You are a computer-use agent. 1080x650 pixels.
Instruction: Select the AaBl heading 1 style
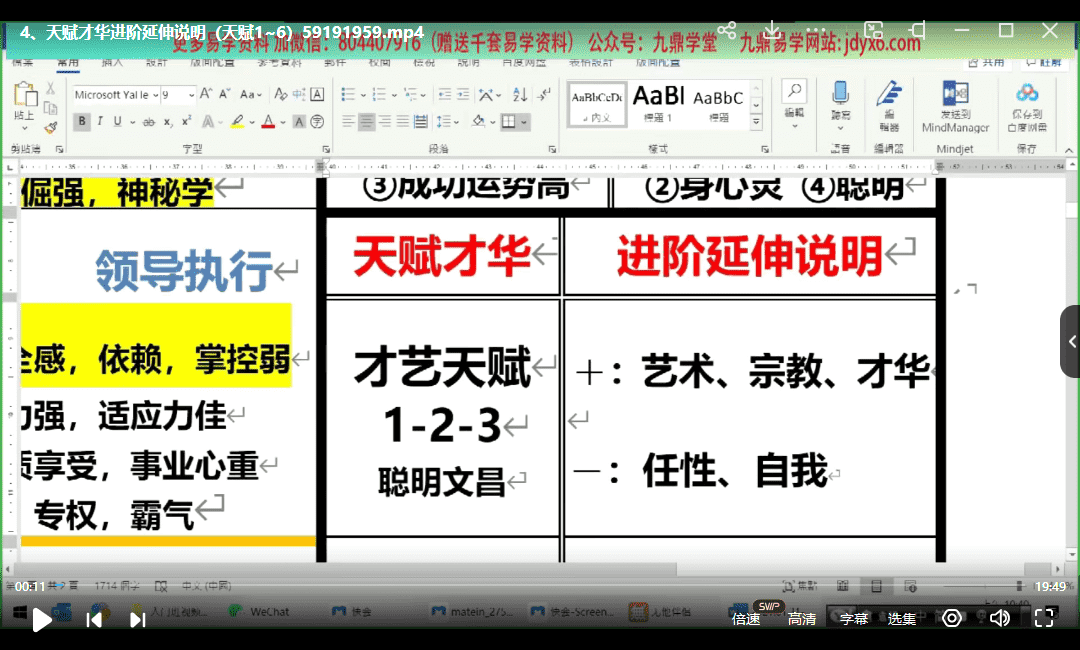658,103
